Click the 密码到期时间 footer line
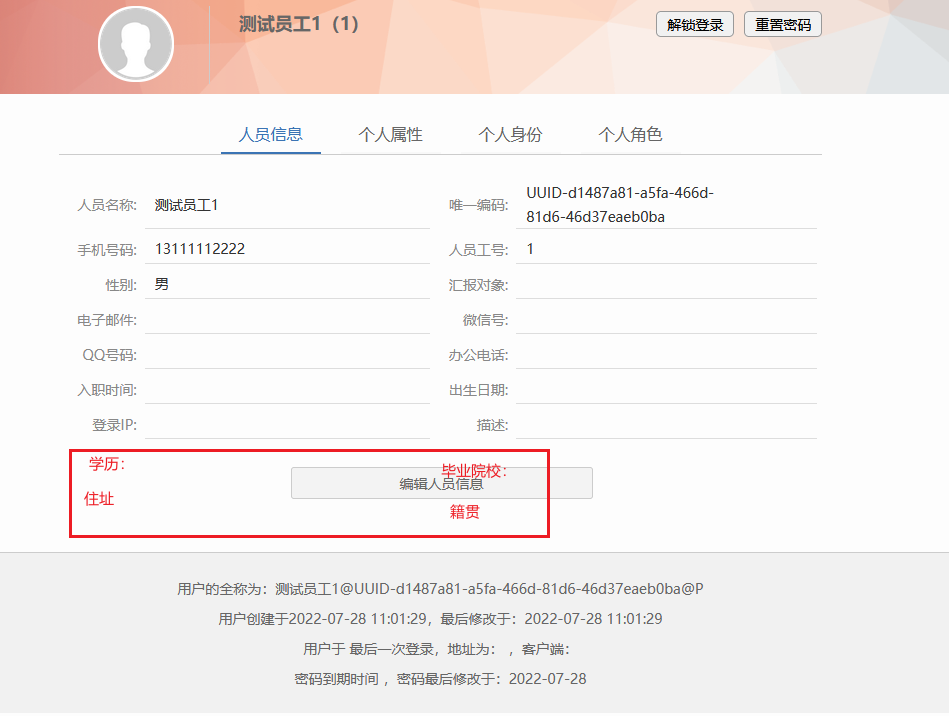Screen dimensions: 949x716 (441, 678)
